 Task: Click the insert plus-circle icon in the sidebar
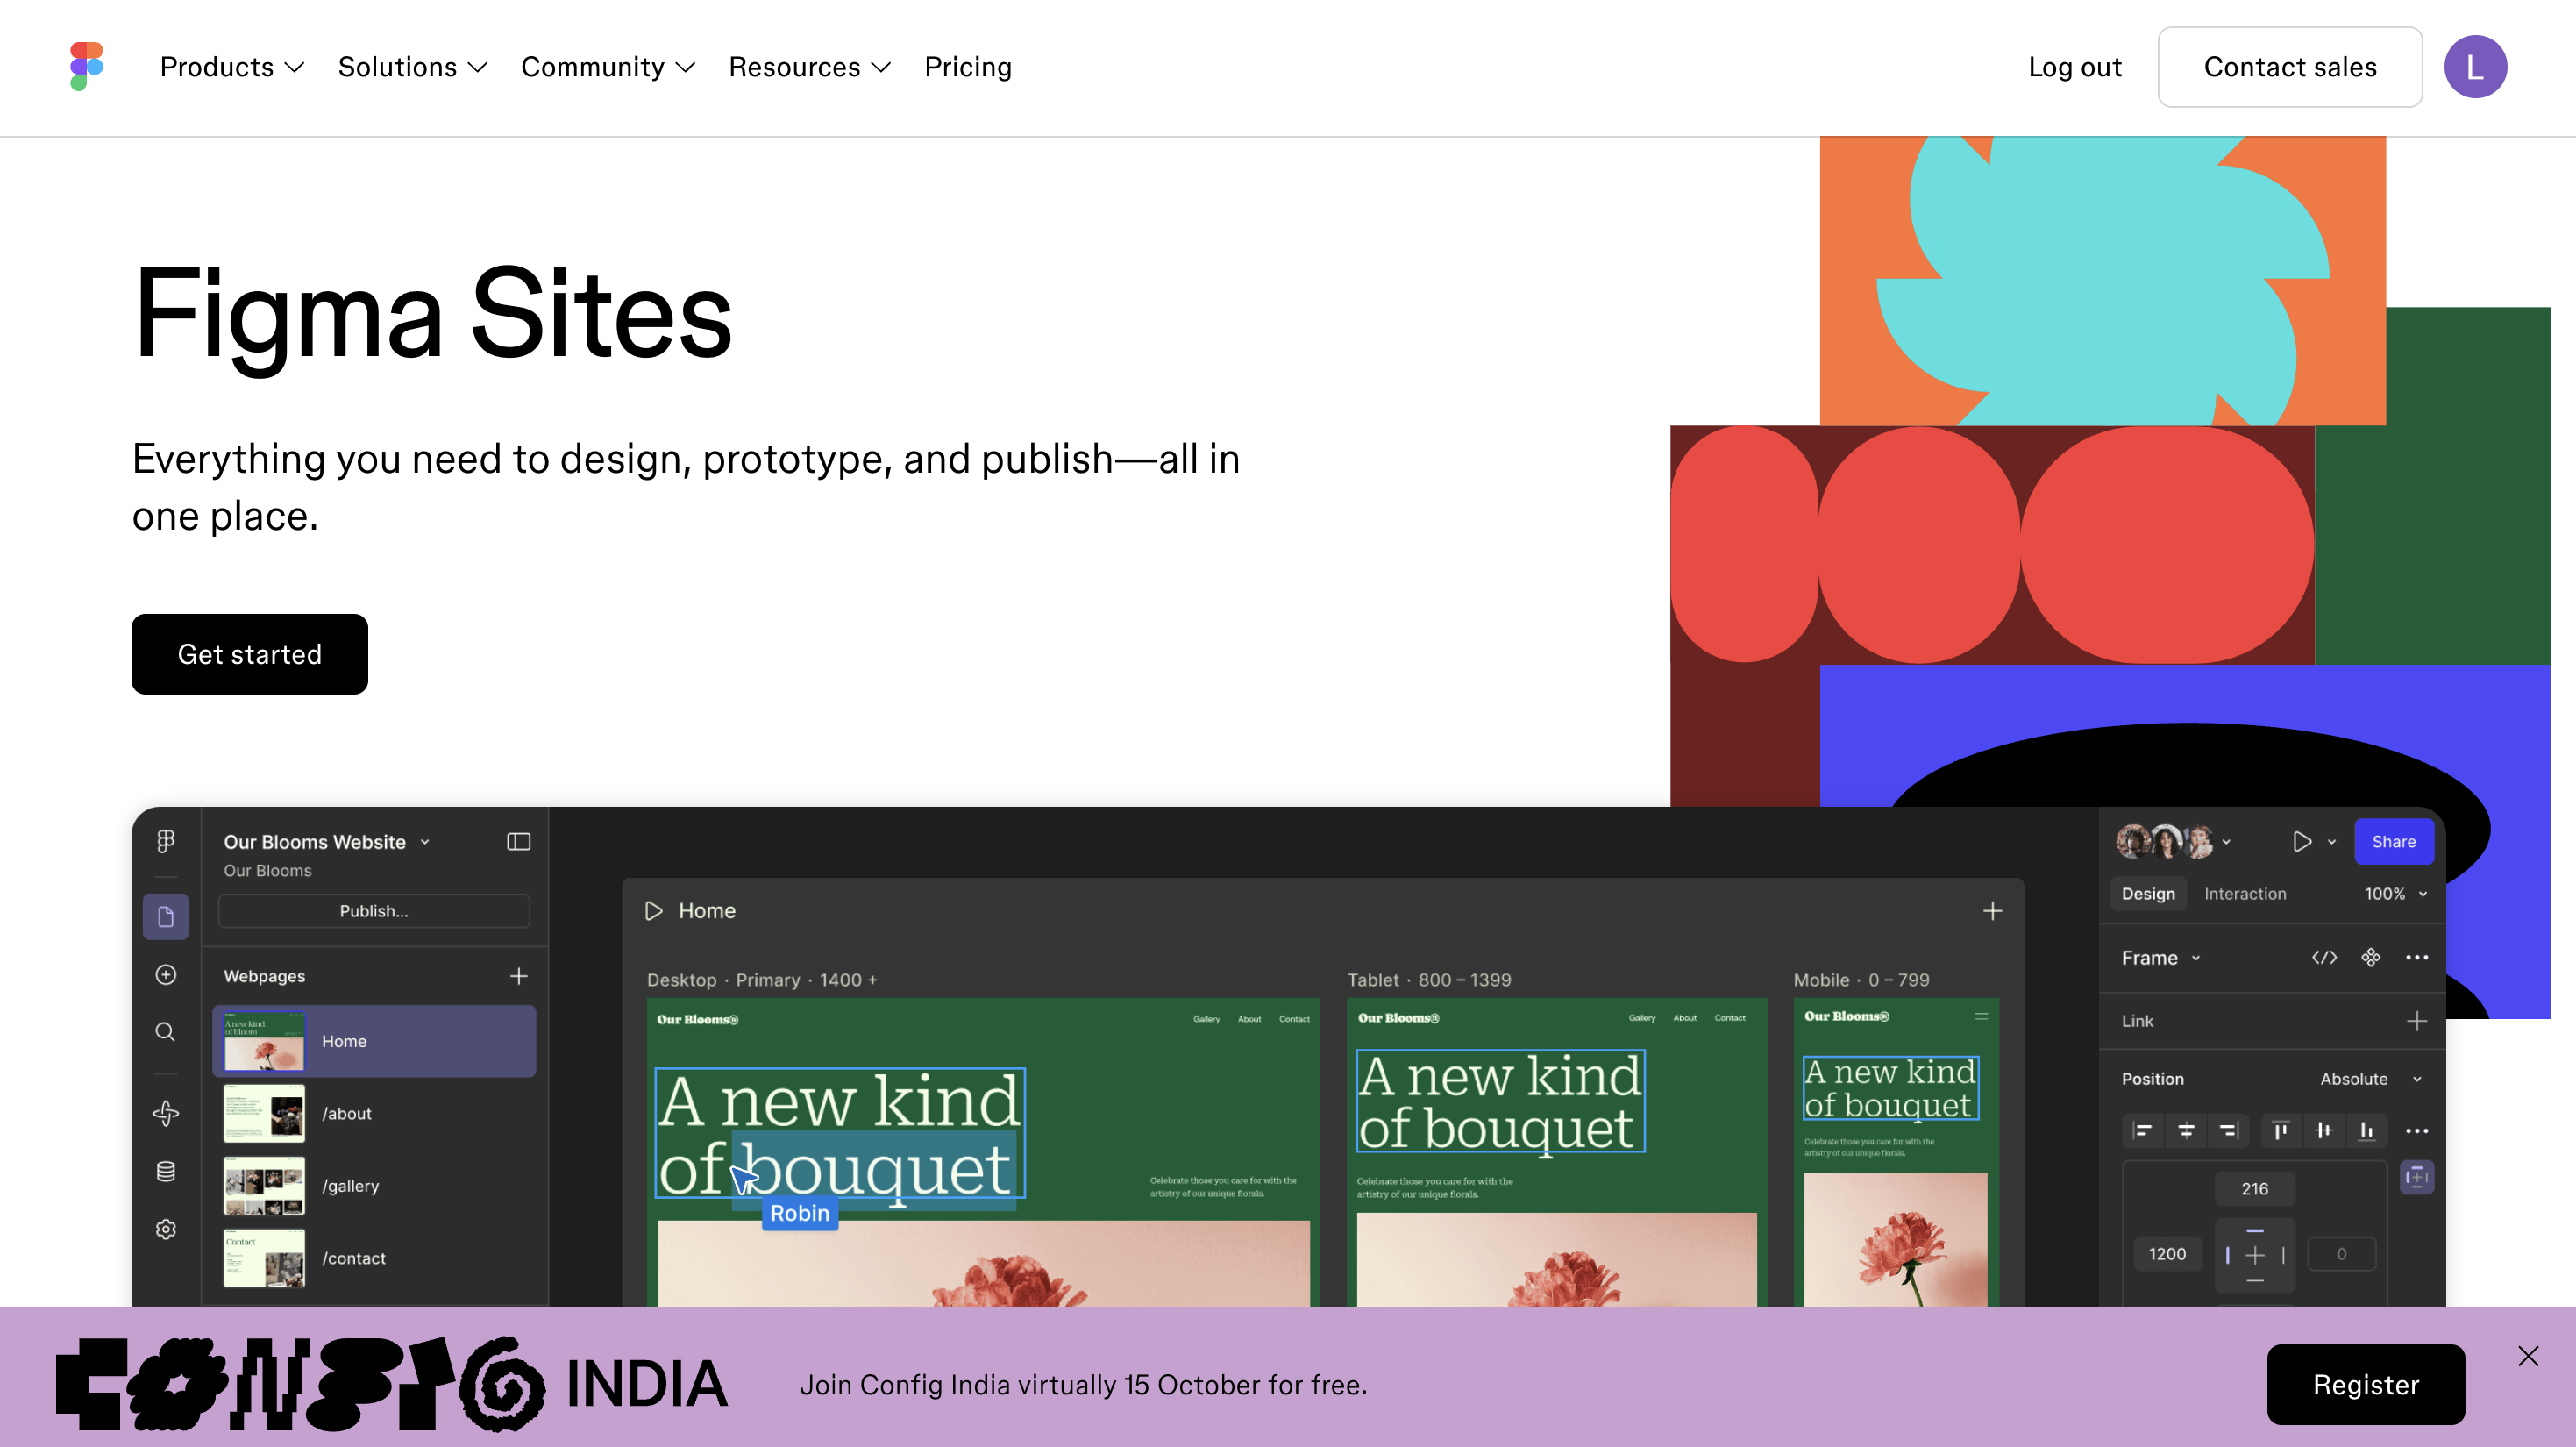(x=166, y=974)
